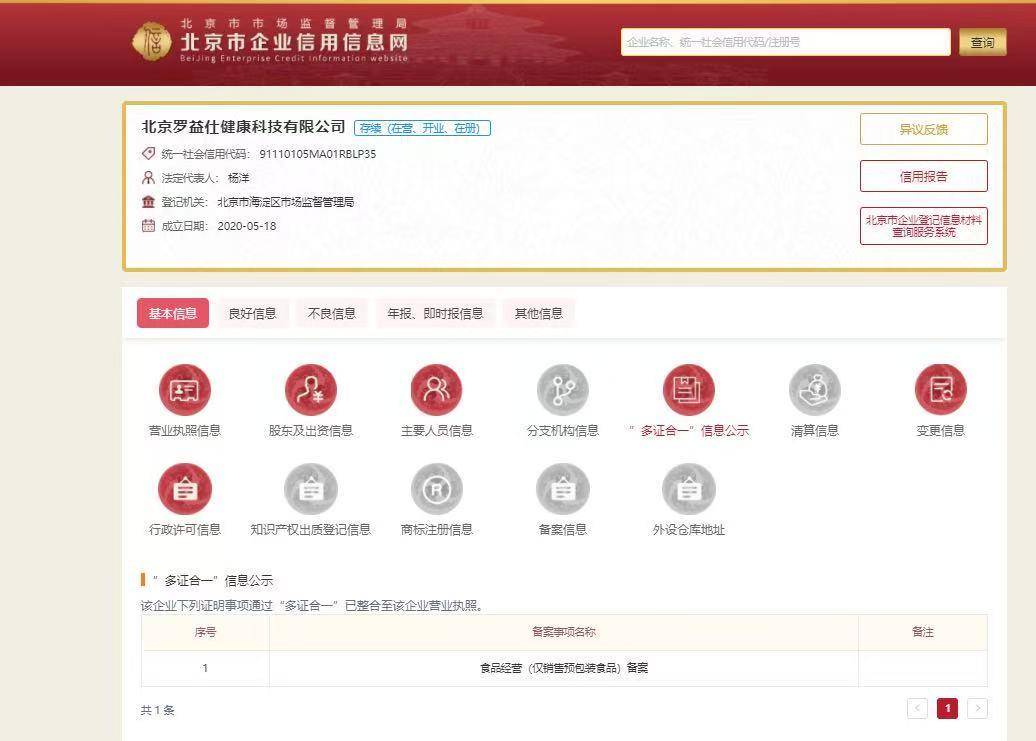Click the 序号 column header
1036x741 pixels.
click(205, 632)
